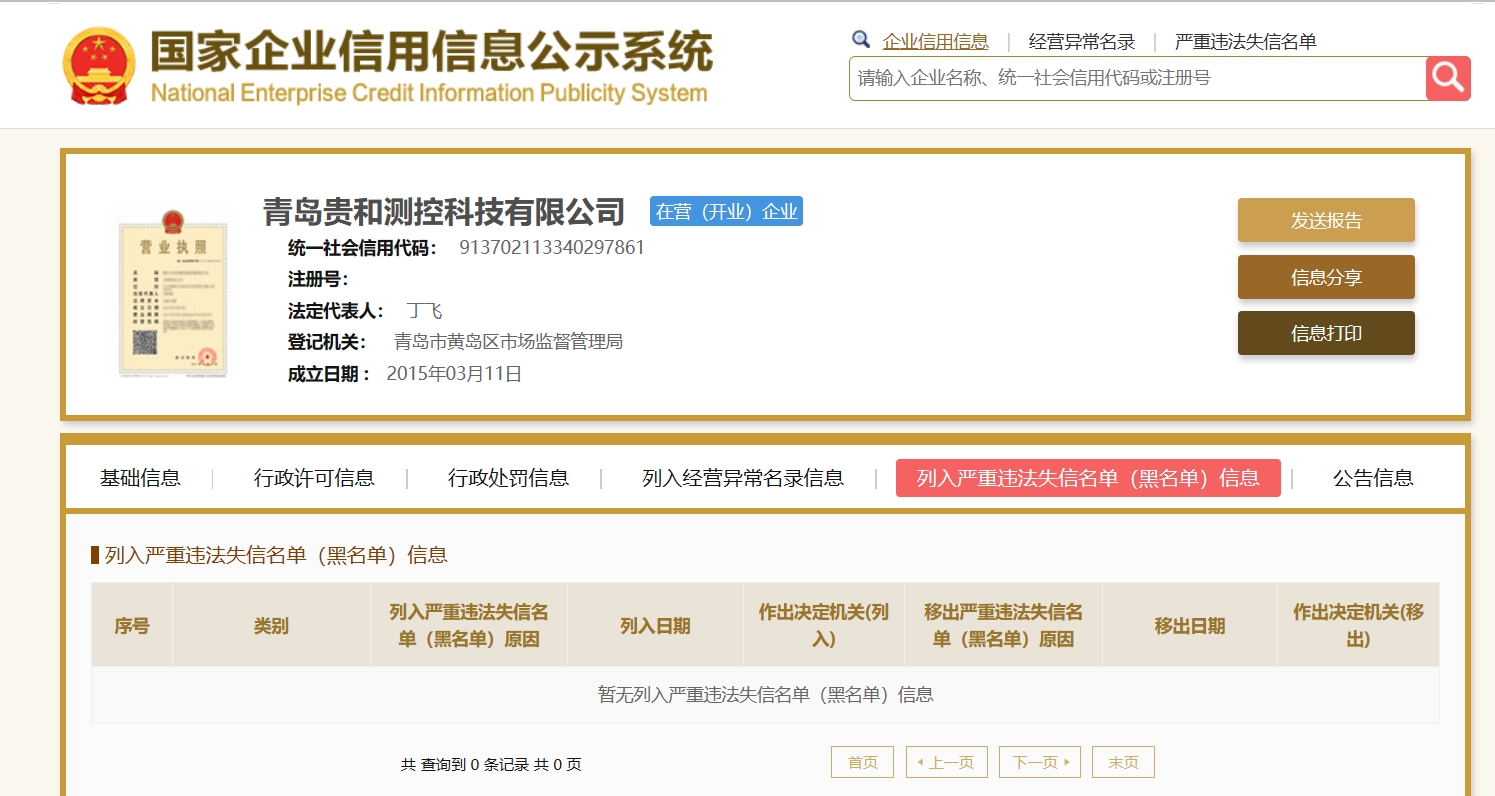Click the 登记机关 label

point(328,342)
